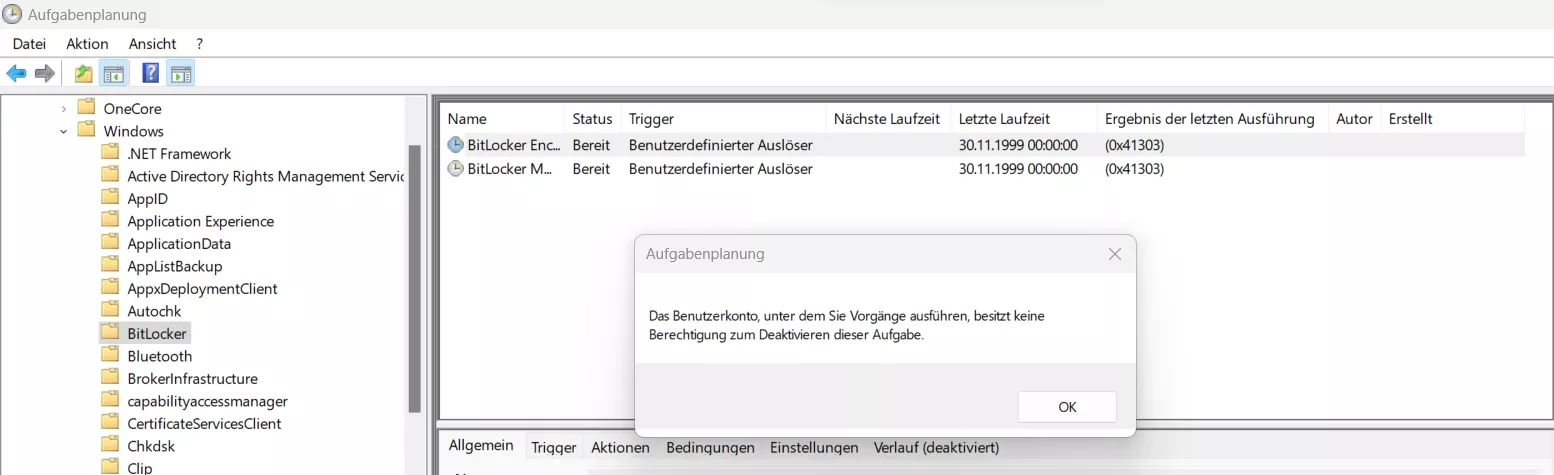
Task: Open the Help toolbar icon
Action: pyautogui.click(x=151, y=73)
